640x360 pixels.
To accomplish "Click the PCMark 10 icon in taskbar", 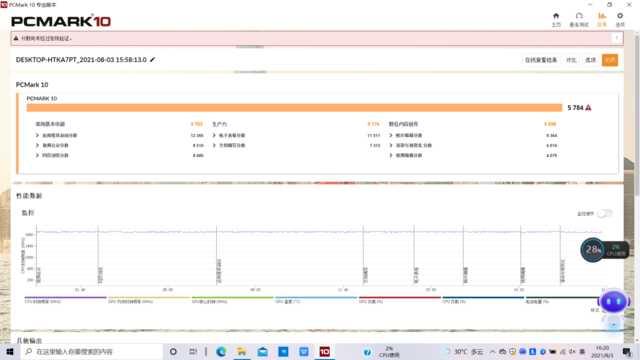I will [x=324, y=351].
